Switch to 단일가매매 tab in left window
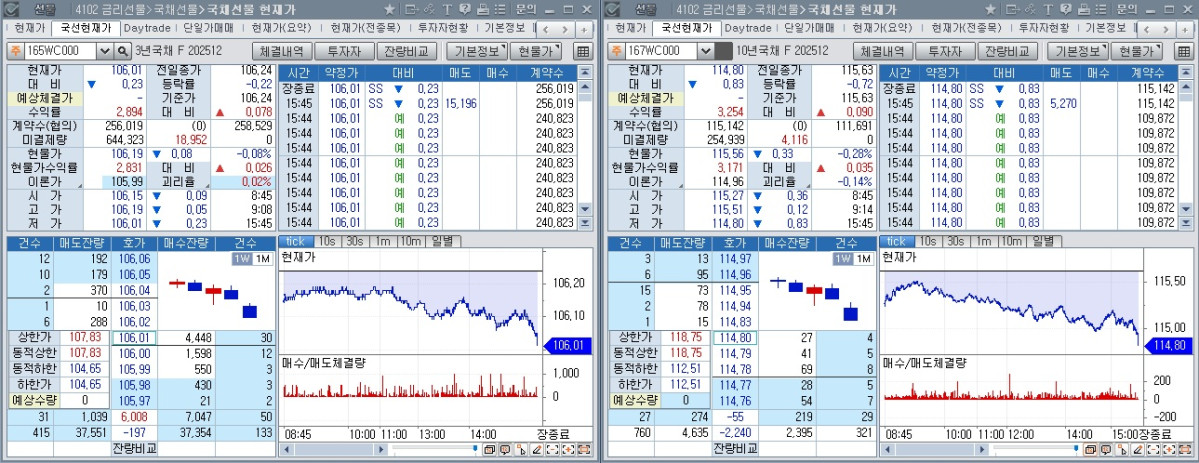 pyautogui.click(x=209, y=28)
